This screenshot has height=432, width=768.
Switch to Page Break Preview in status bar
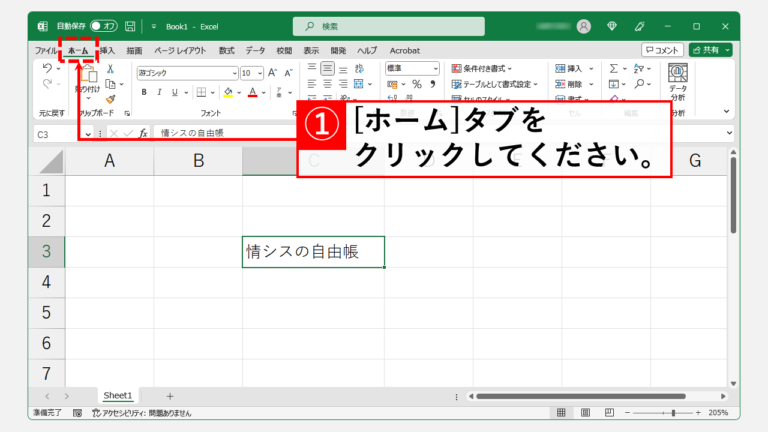click(x=609, y=413)
